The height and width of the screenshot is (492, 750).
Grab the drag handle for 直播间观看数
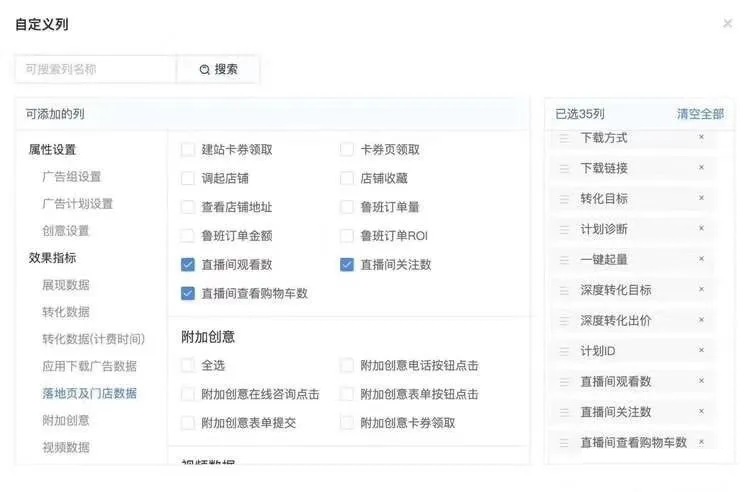[x=564, y=382]
